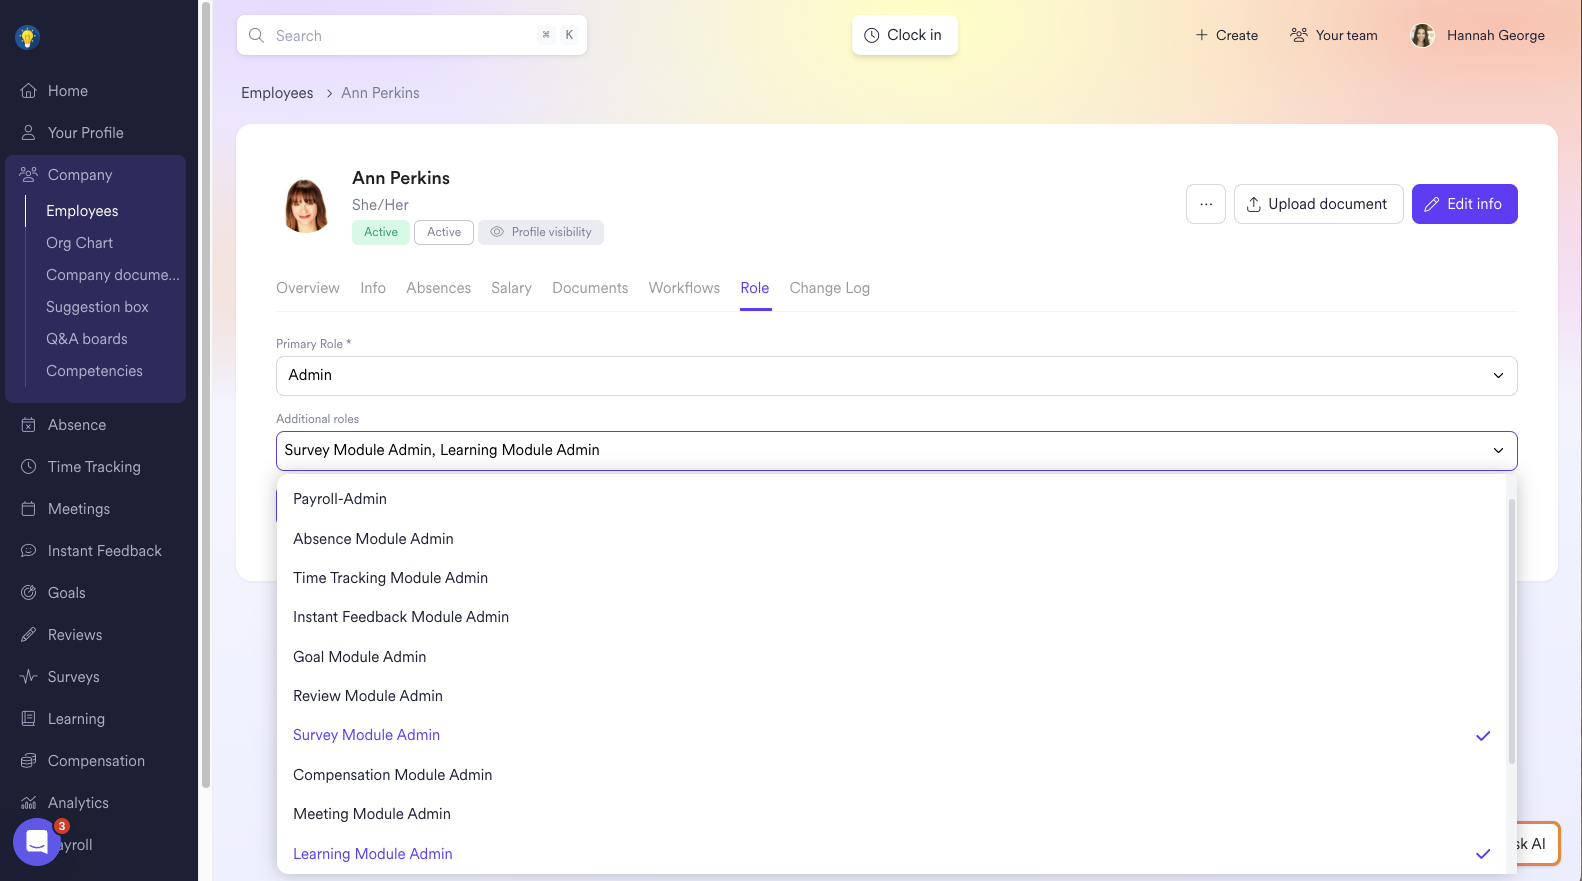Screen dimensions: 1582x881
Task: Collapse the Company sidebar section
Action: [x=80, y=175]
